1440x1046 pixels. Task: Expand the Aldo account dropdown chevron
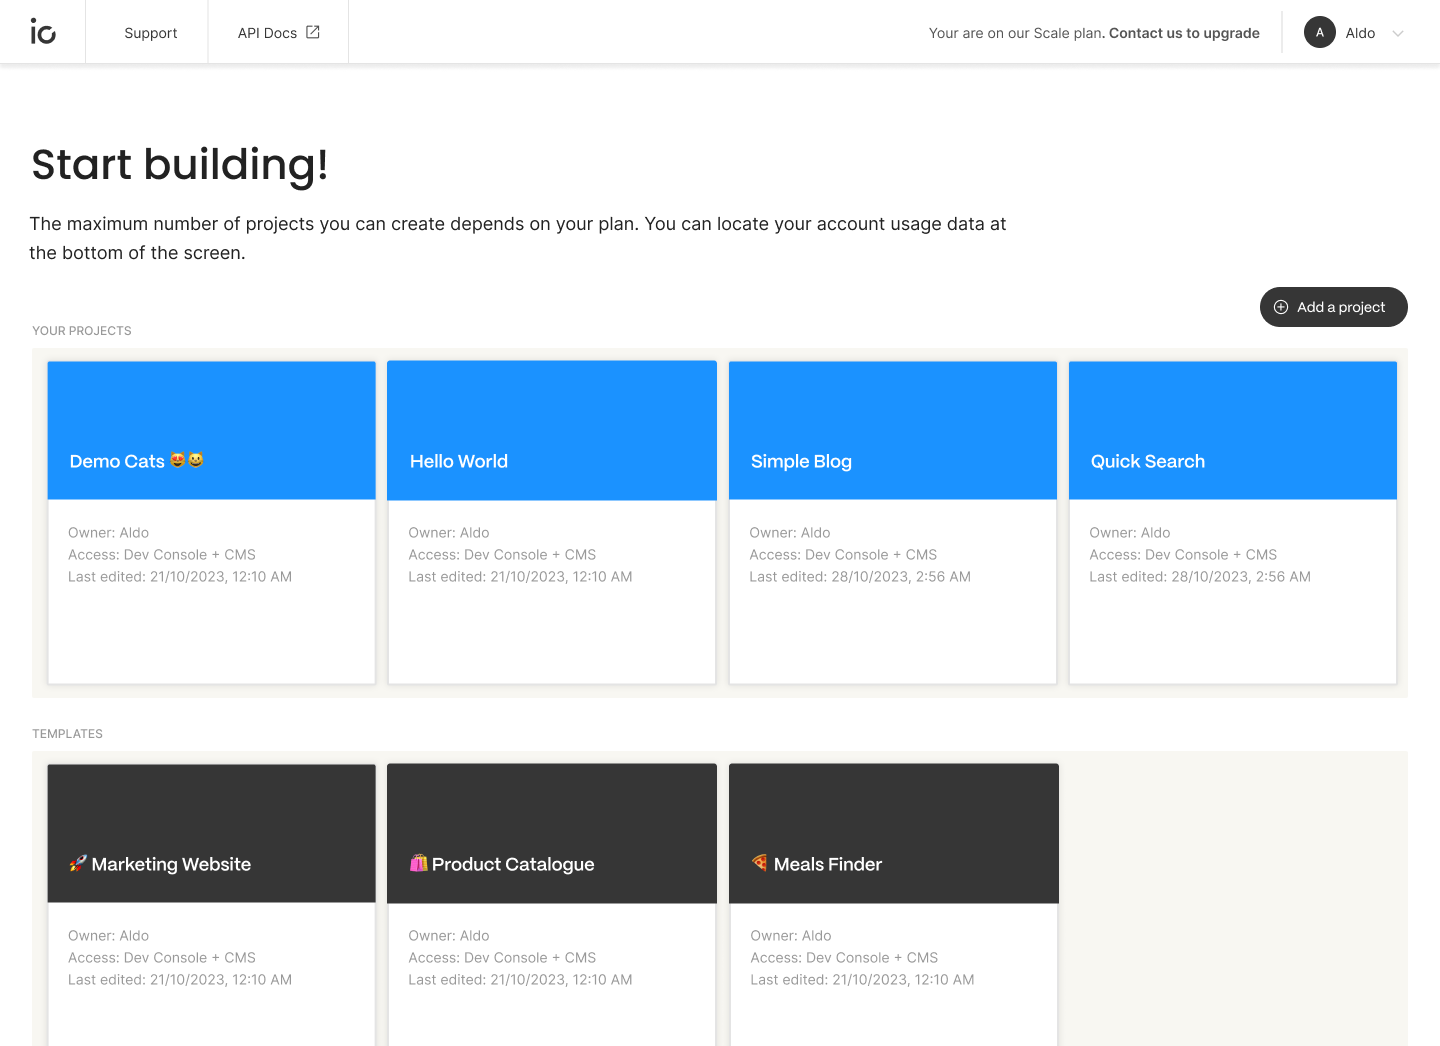point(1398,33)
